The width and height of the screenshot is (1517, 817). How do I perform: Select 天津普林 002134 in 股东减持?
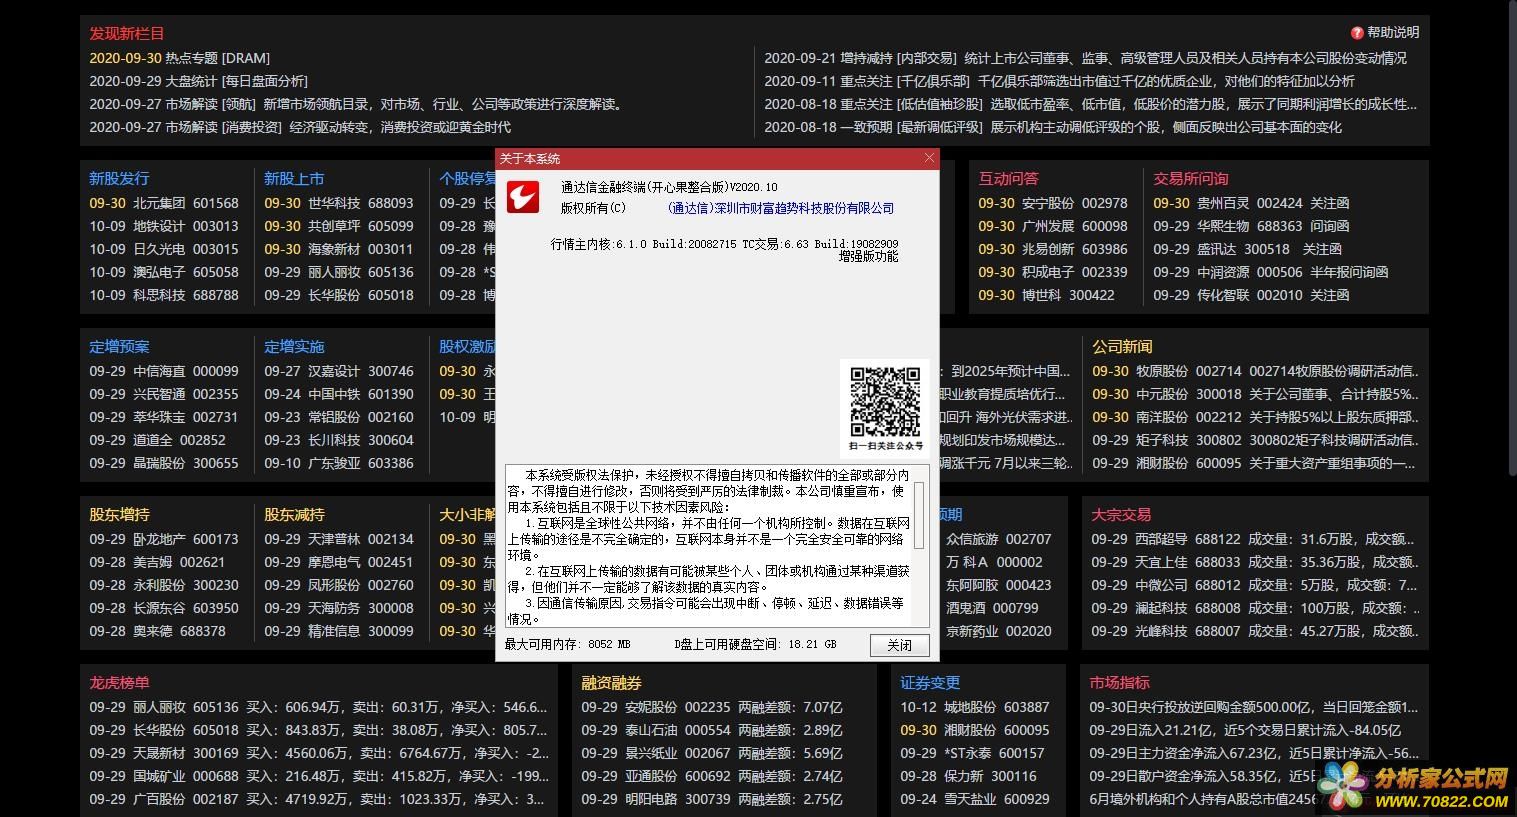339,539
